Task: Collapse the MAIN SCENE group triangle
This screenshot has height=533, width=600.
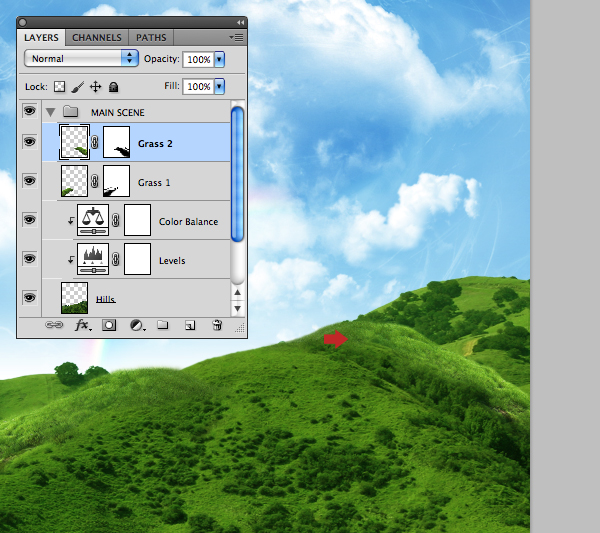Action: pos(51,112)
